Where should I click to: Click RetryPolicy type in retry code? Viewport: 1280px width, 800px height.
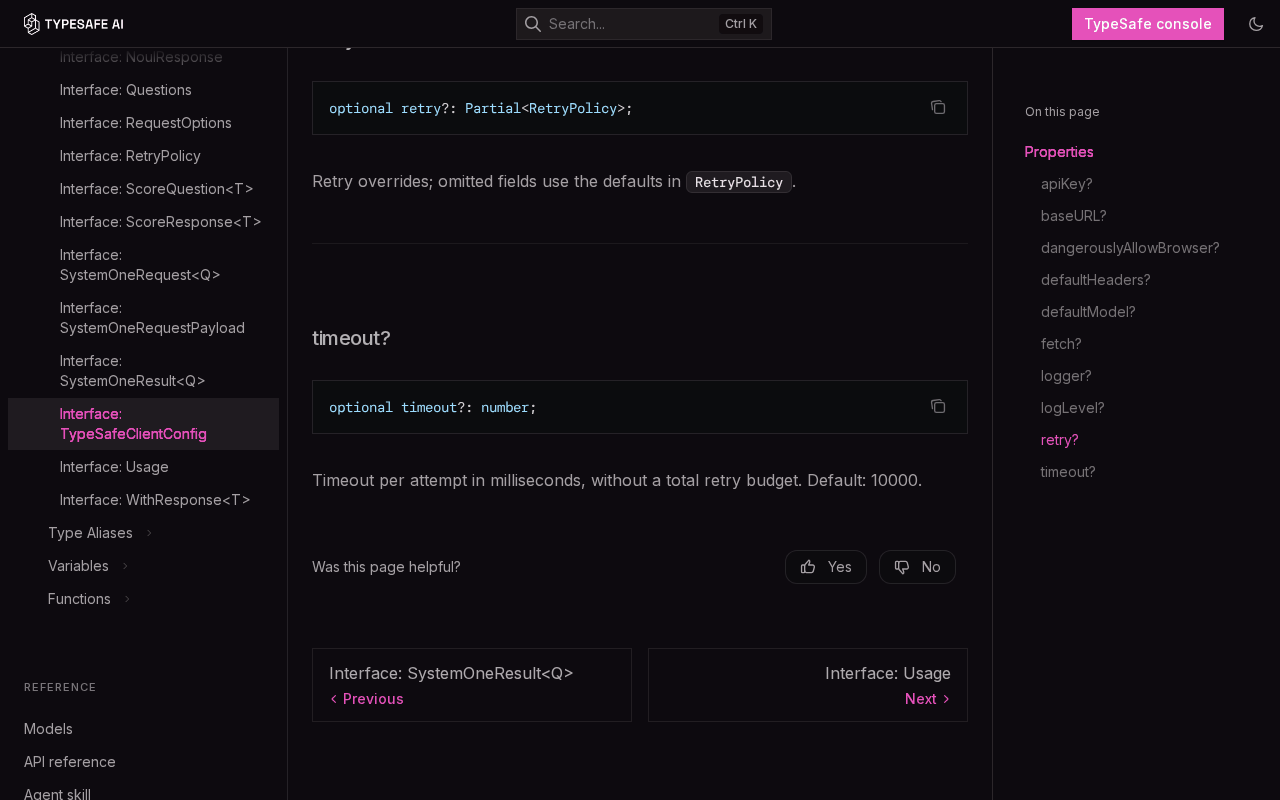[x=573, y=108]
